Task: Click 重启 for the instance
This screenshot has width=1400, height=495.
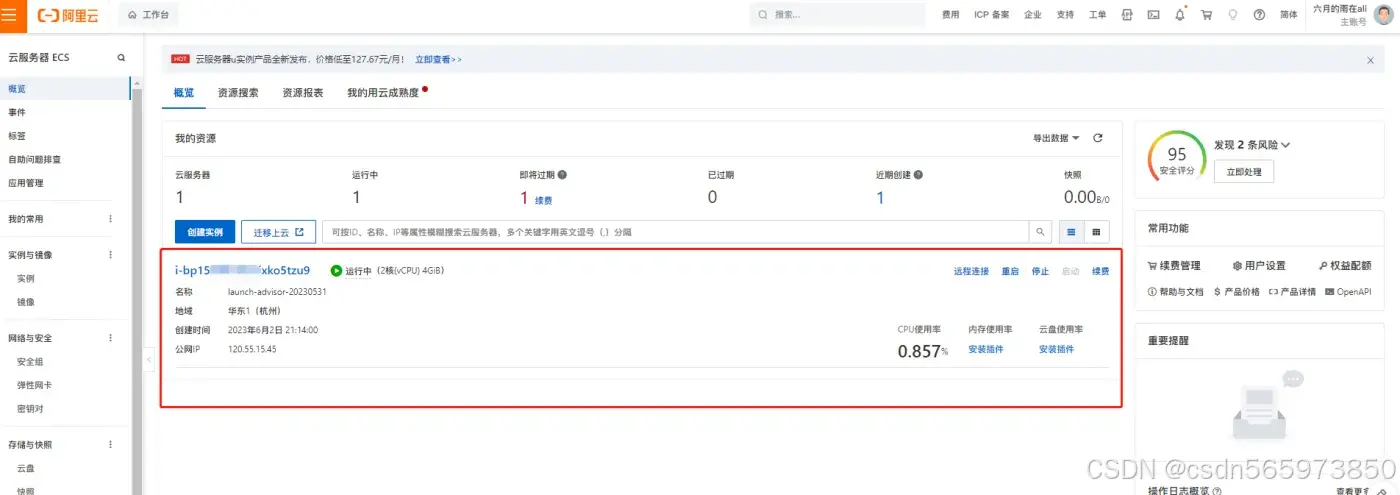Action: [1010, 271]
